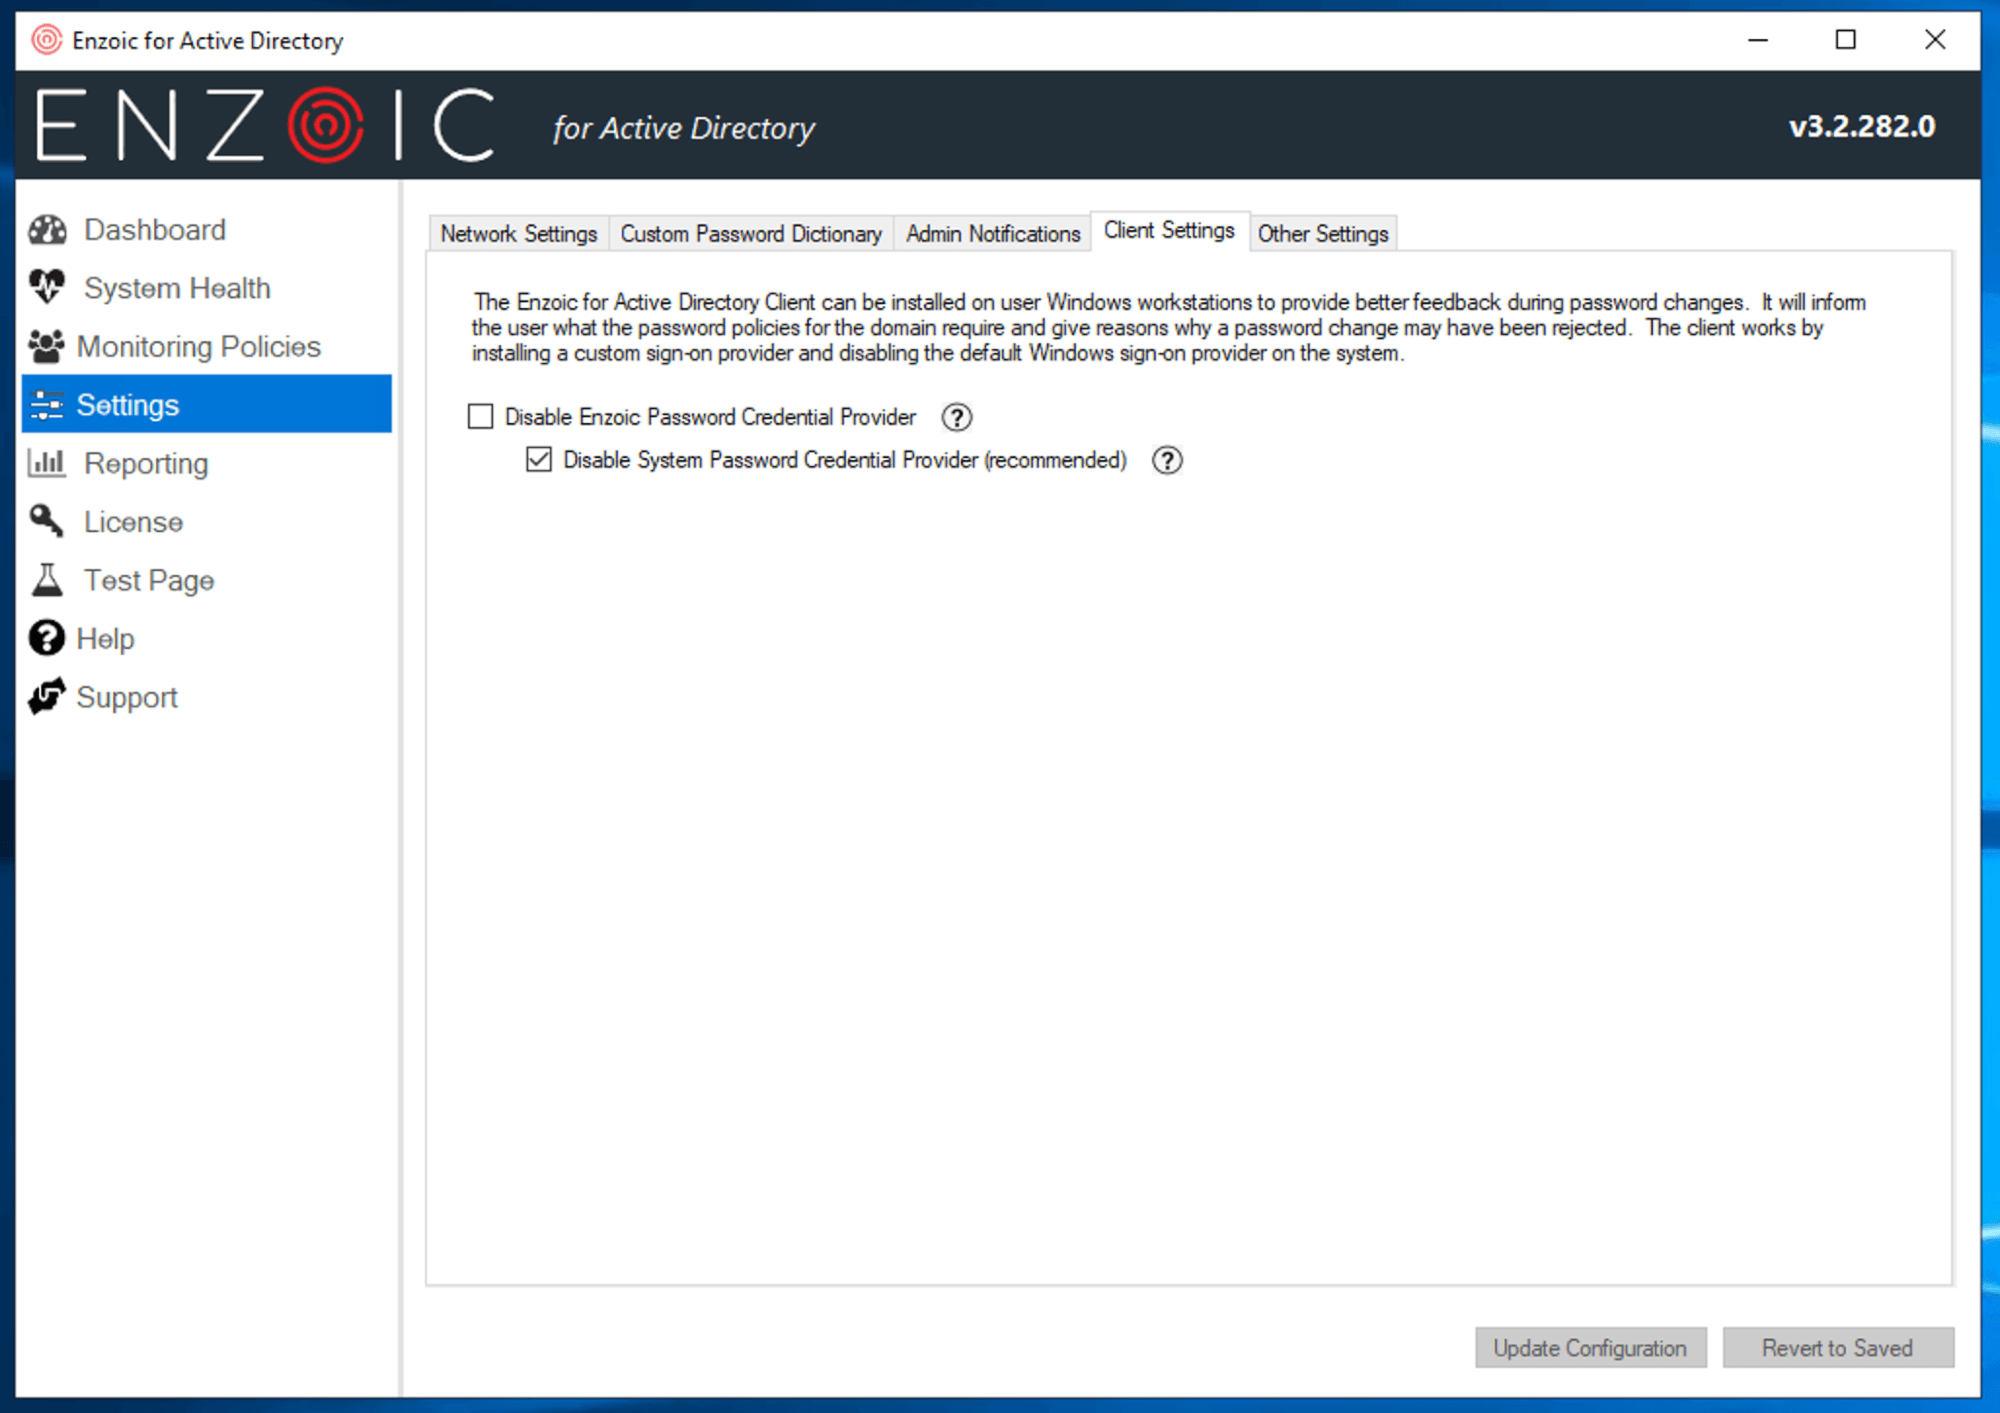2000x1413 pixels.
Task: Click the Update Configuration button
Action: pyautogui.click(x=1590, y=1348)
